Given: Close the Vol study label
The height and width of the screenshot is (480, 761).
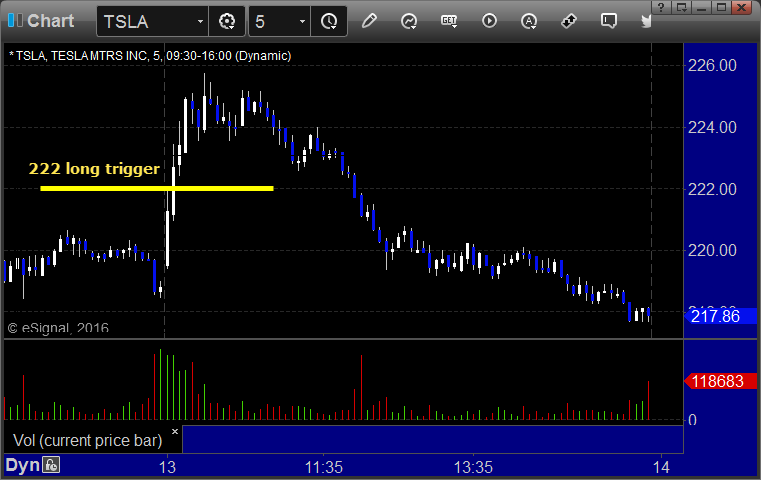Looking at the screenshot, I should [175, 431].
